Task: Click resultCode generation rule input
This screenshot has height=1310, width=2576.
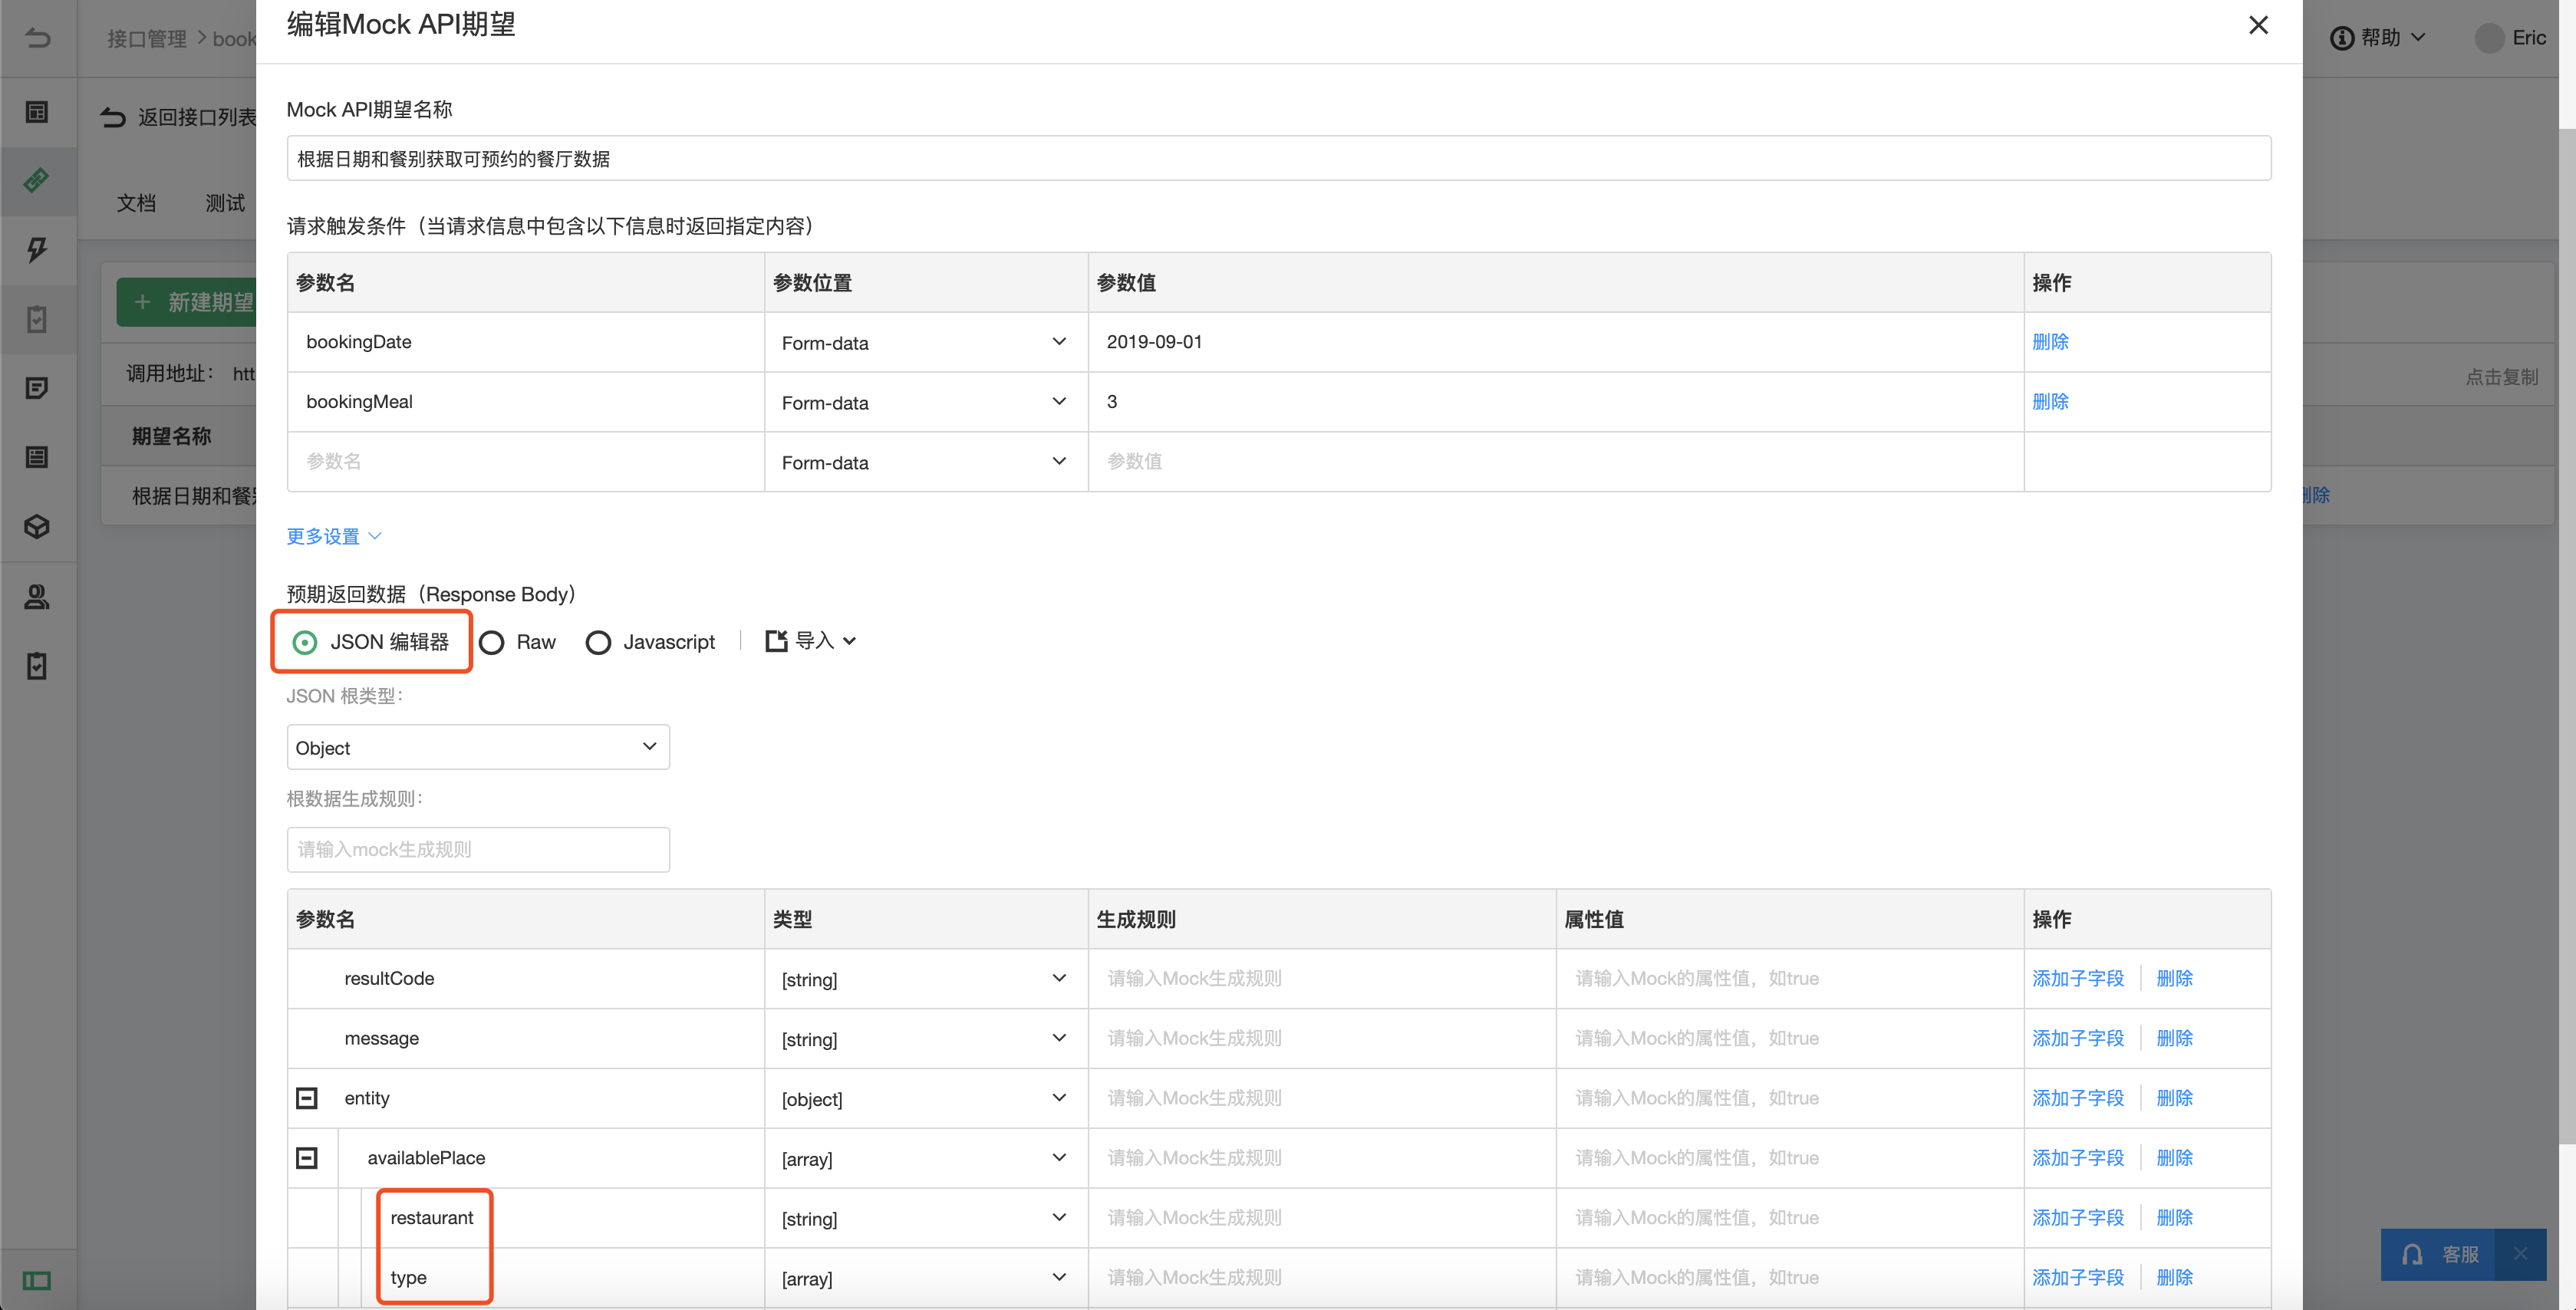Action: [1322, 979]
